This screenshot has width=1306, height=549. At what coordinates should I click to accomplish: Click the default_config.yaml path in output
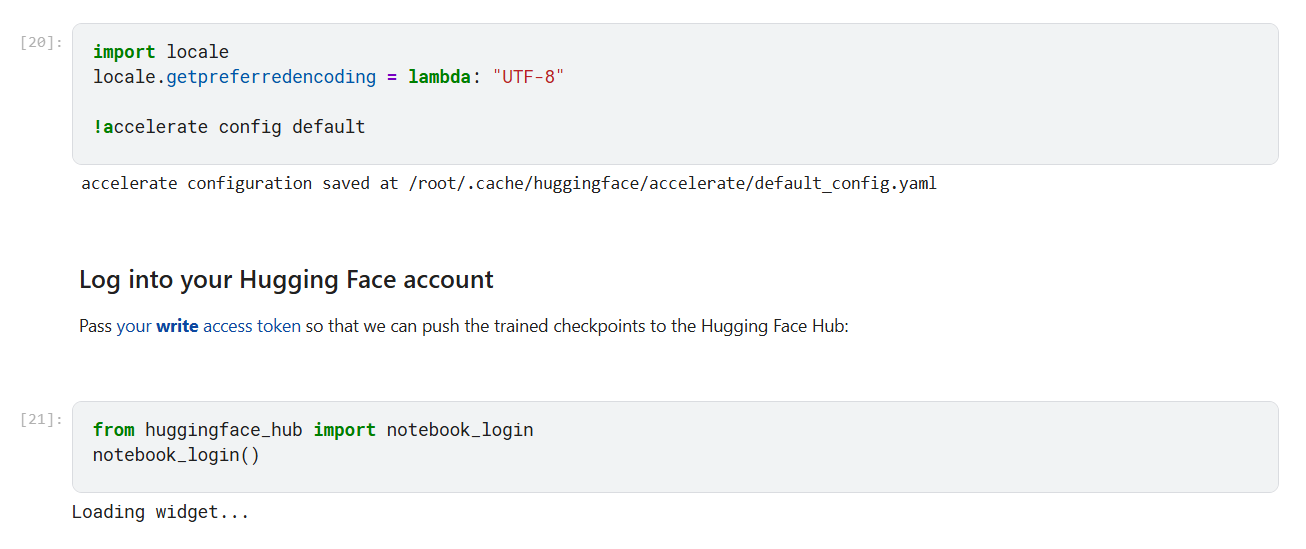[845, 184]
